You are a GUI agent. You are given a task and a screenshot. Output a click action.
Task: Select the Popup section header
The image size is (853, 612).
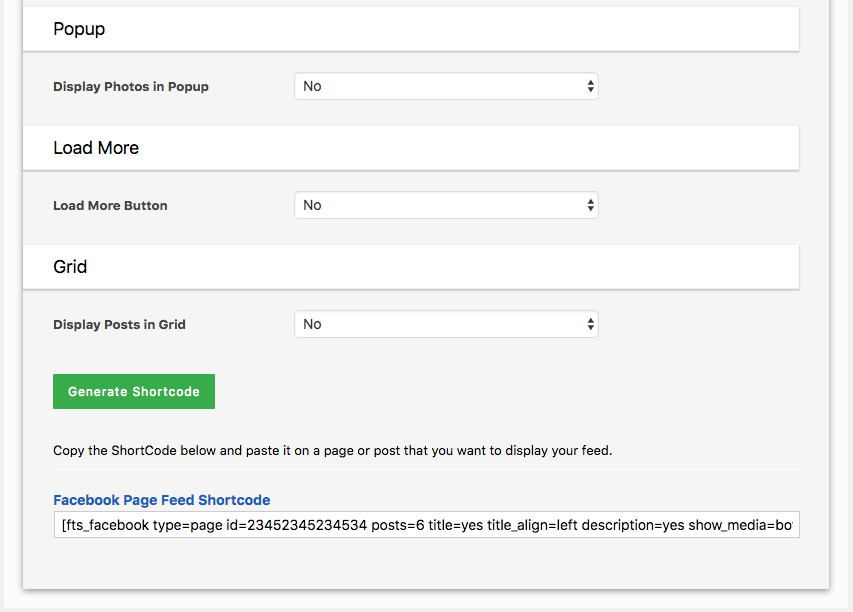click(411, 29)
